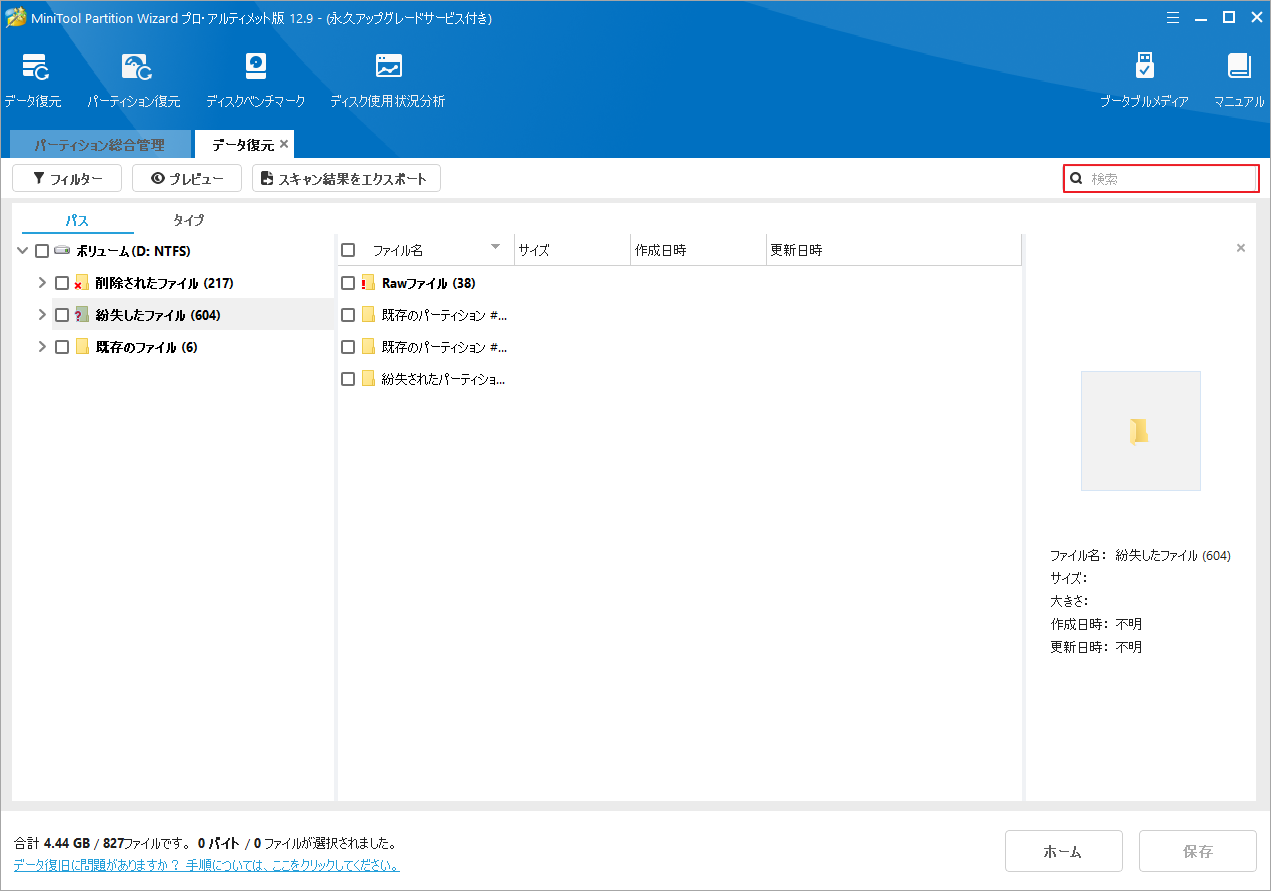Select the 紛失されたパーティション row
The height and width of the screenshot is (891, 1271).
[680, 379]
